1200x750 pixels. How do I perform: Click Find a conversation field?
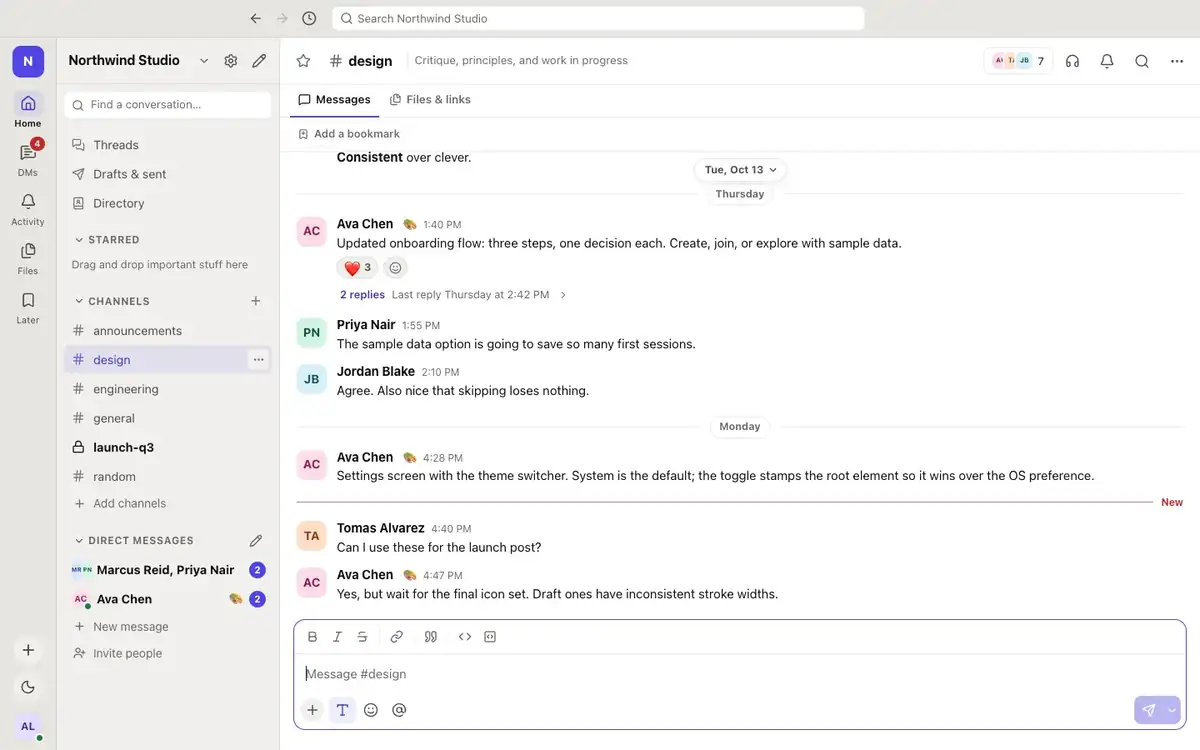coord(168,104)
